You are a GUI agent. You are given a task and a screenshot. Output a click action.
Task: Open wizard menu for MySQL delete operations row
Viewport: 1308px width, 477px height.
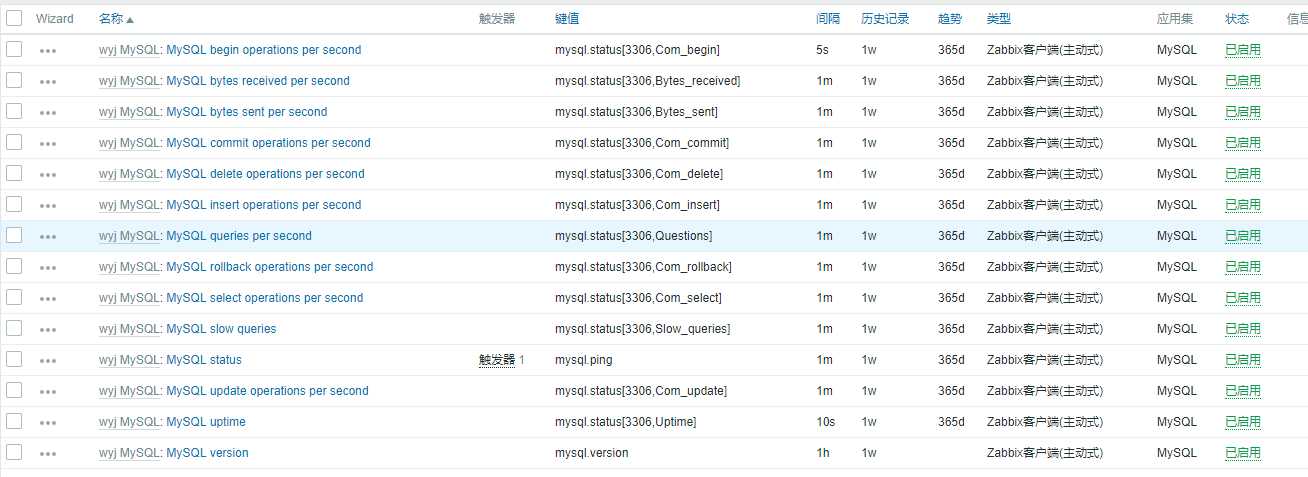coord(48,174)
